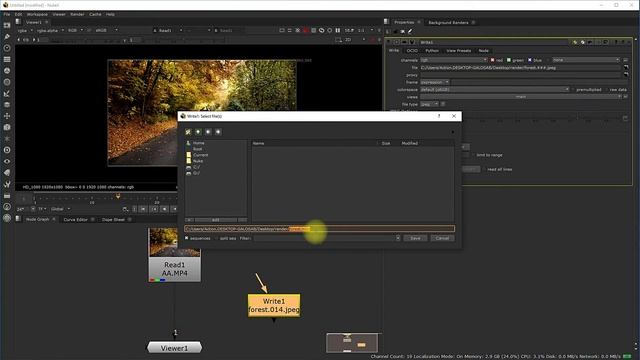Sort the file list by Modified column
640x360 pixels.
point(409,143)
